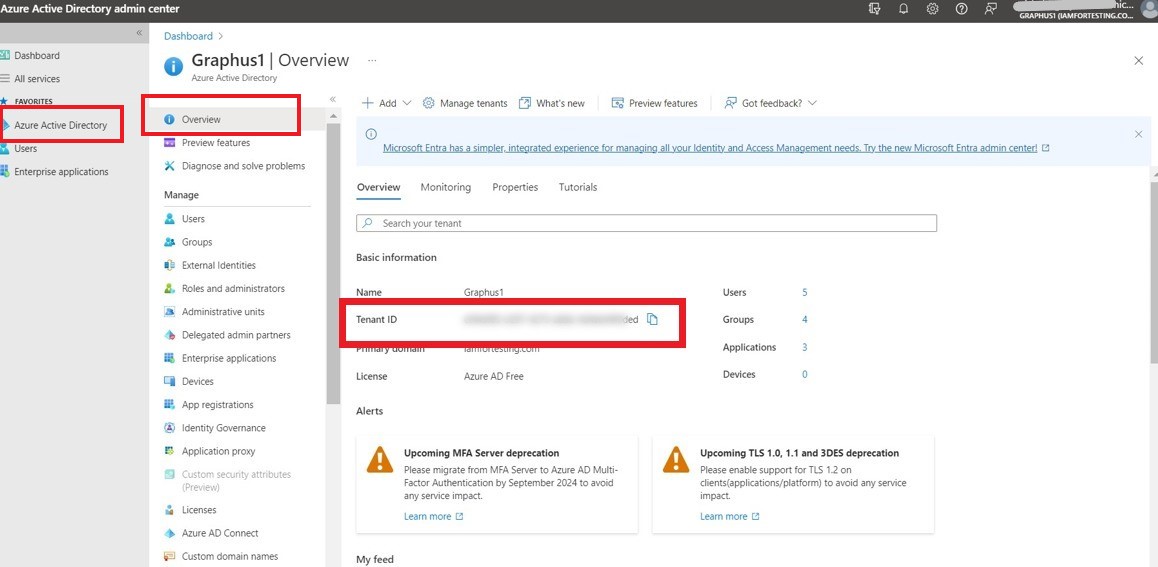
Task: Open the Devices count link 0
Action: point(804,374)
